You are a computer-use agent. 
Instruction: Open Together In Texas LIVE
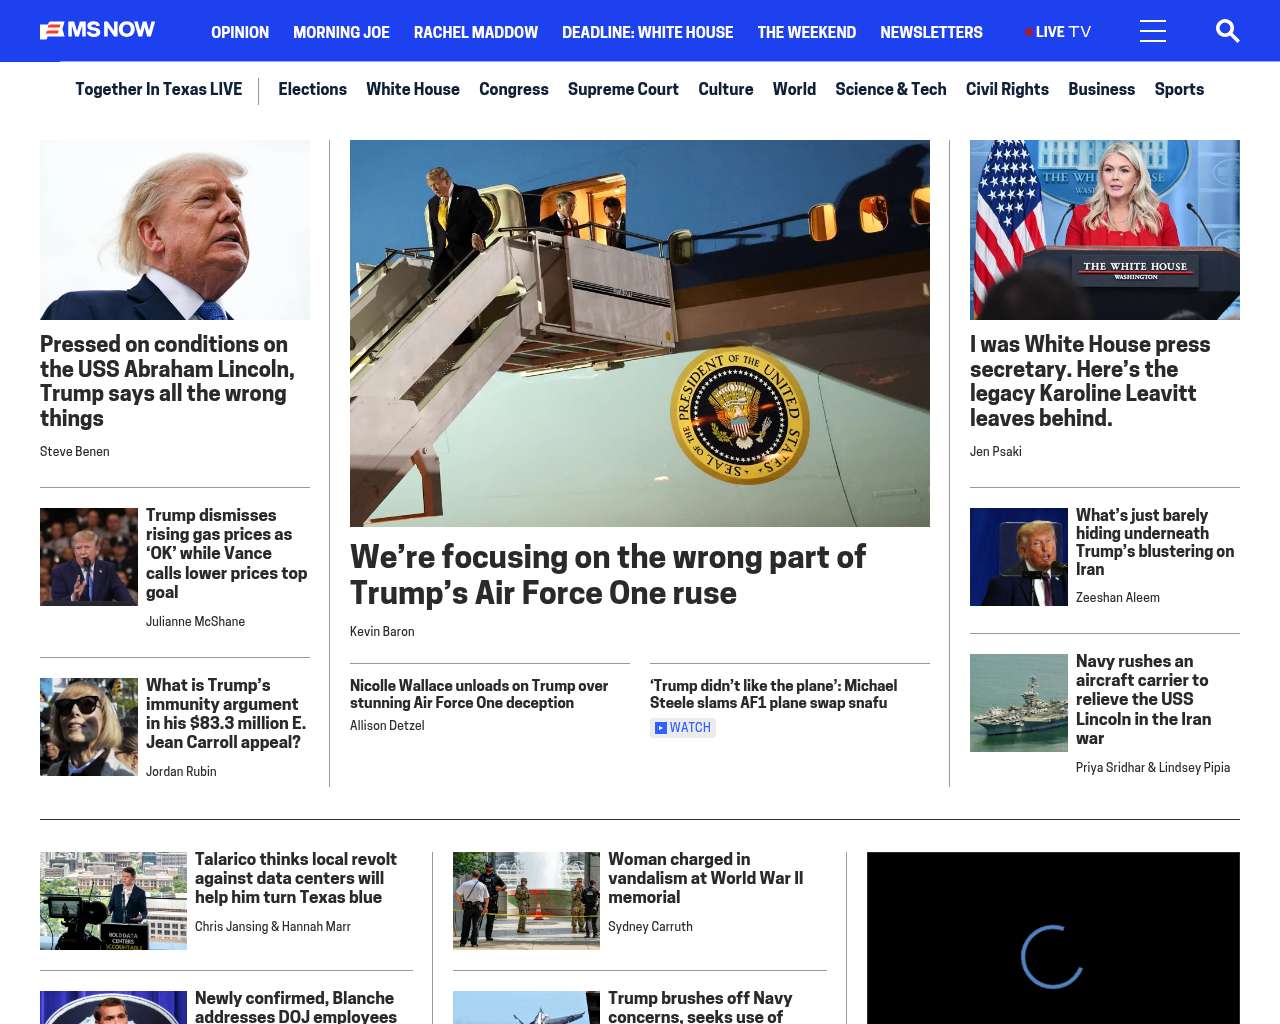[158, 89]
